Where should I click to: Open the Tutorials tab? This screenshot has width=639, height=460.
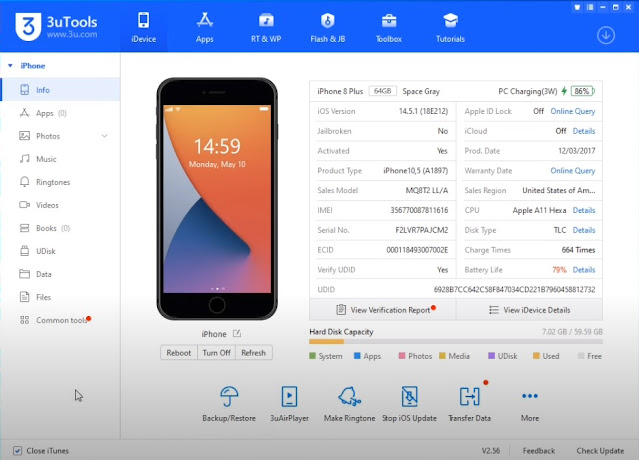pyautogui.click(x=450, y=28)
